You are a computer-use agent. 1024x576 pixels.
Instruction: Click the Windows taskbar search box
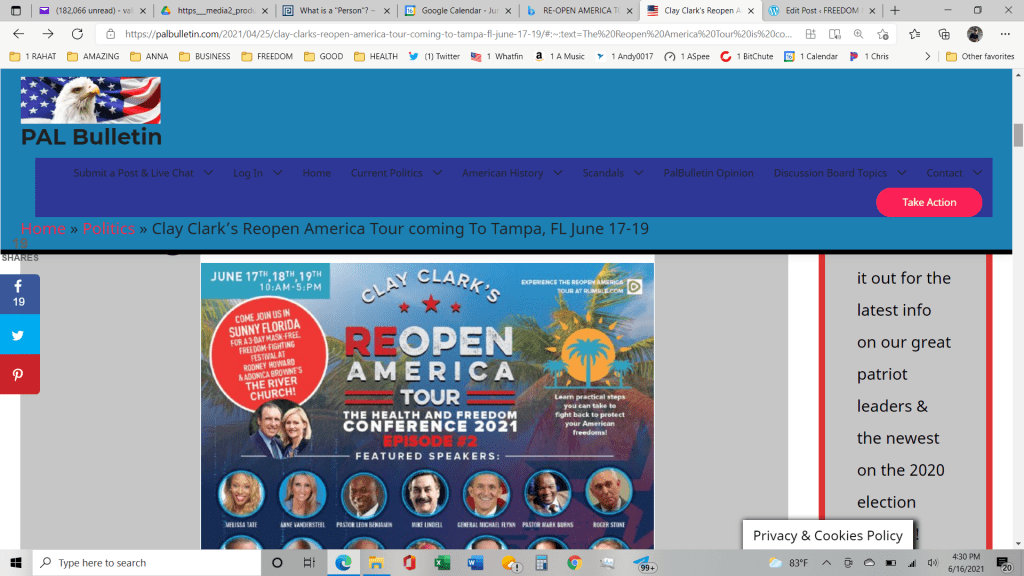point(145,562)
